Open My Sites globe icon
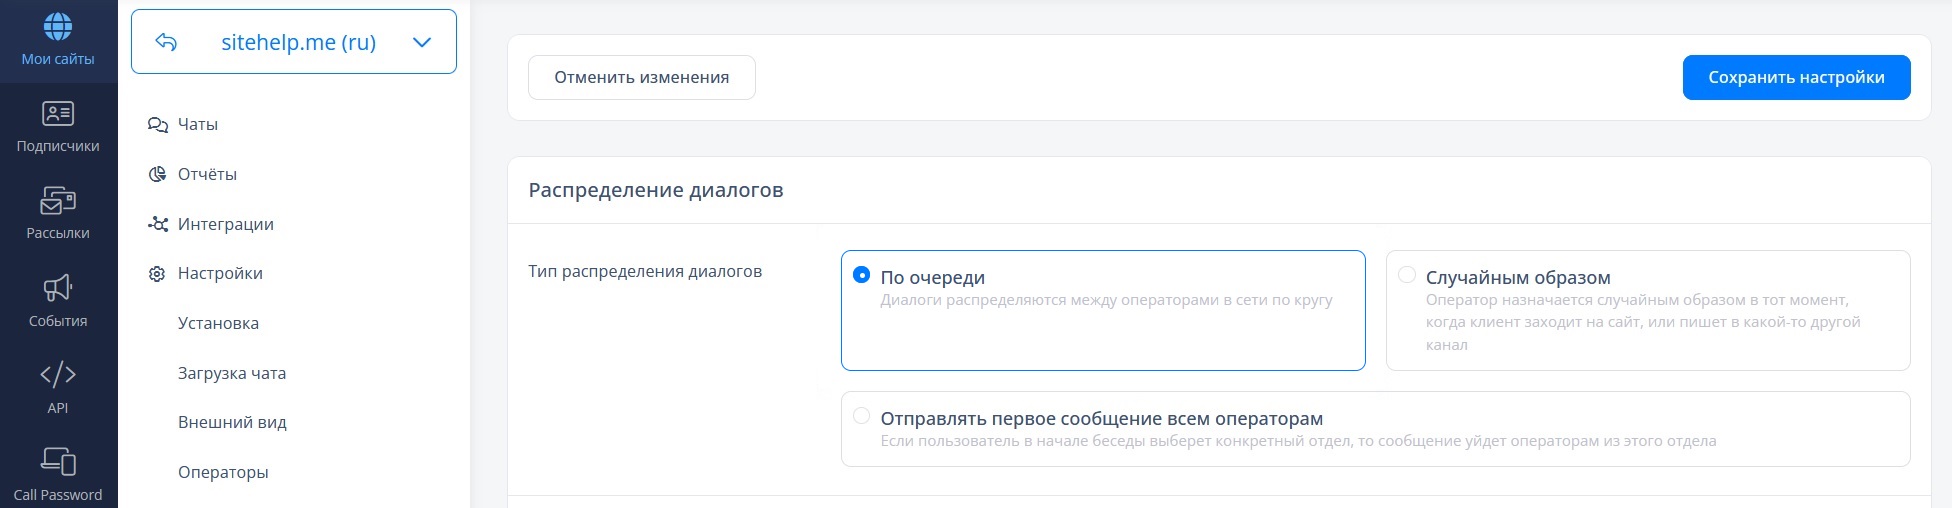The width and height of the screenshot is (1952, 508). coord(58,27)
